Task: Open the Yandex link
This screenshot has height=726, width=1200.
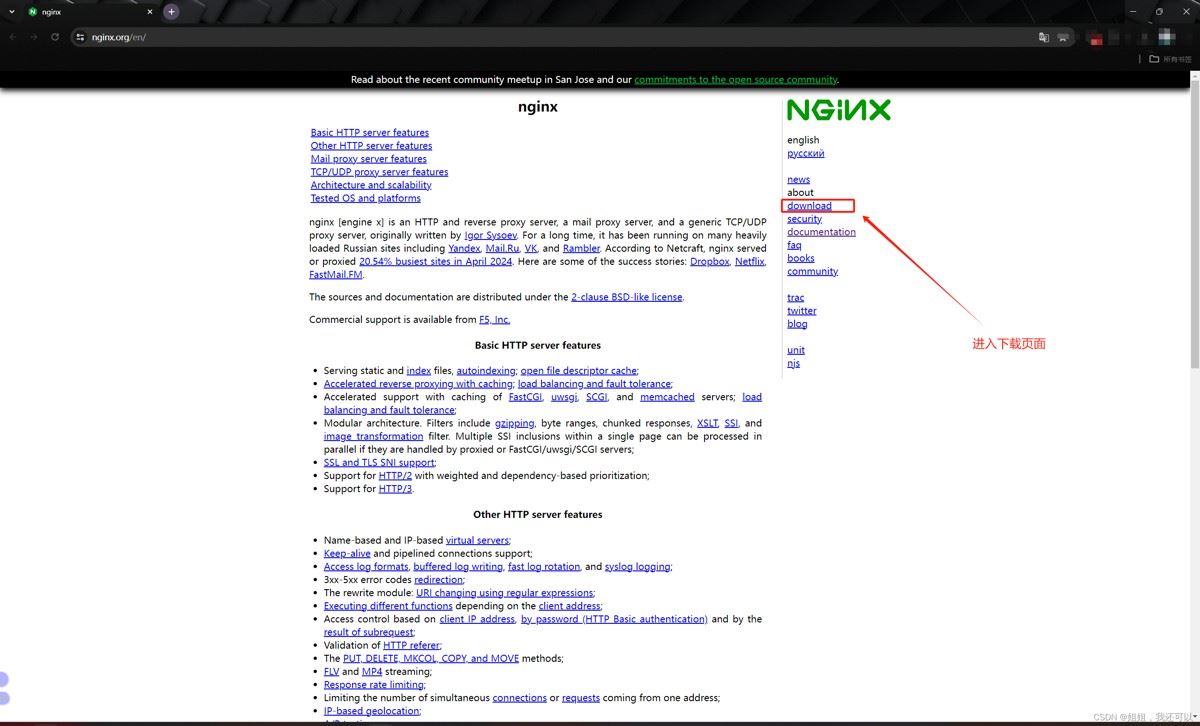Action: pyautogui.click(x=464, y=248)
